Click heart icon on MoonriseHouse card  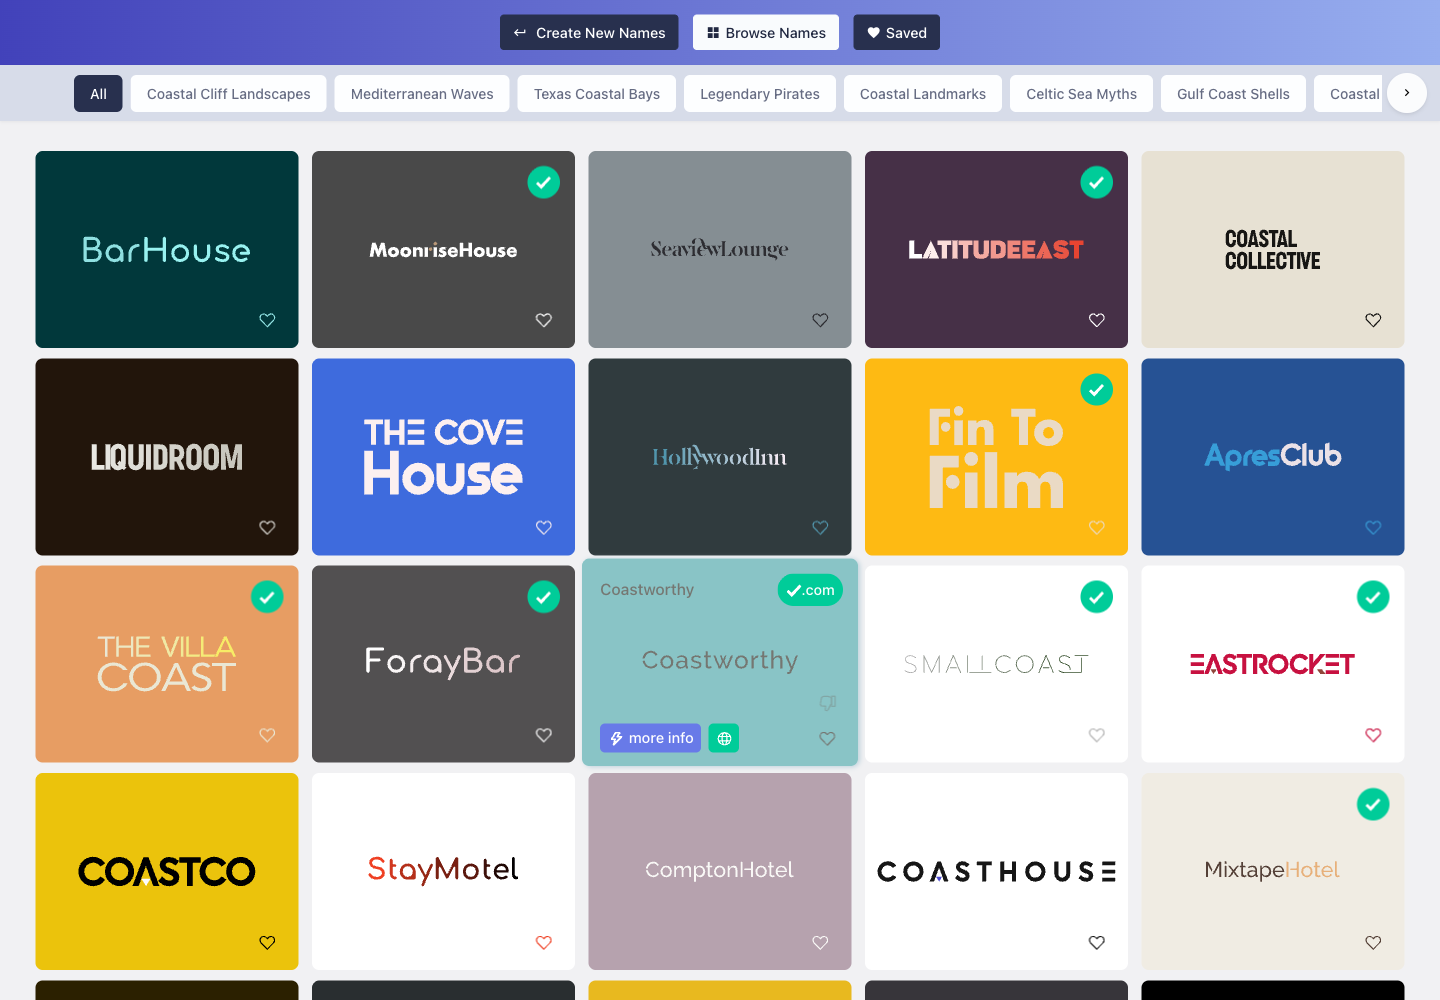[x=544, y=320]
